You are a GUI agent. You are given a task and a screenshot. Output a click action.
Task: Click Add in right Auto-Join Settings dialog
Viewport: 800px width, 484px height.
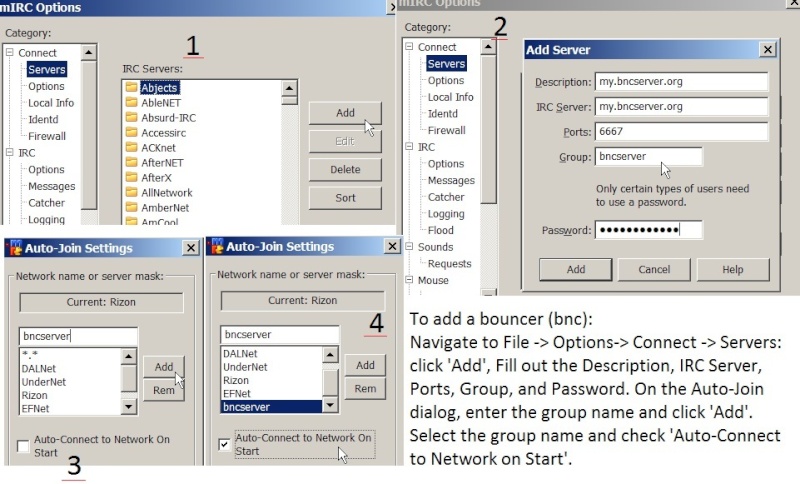click(x=365, y=365)
